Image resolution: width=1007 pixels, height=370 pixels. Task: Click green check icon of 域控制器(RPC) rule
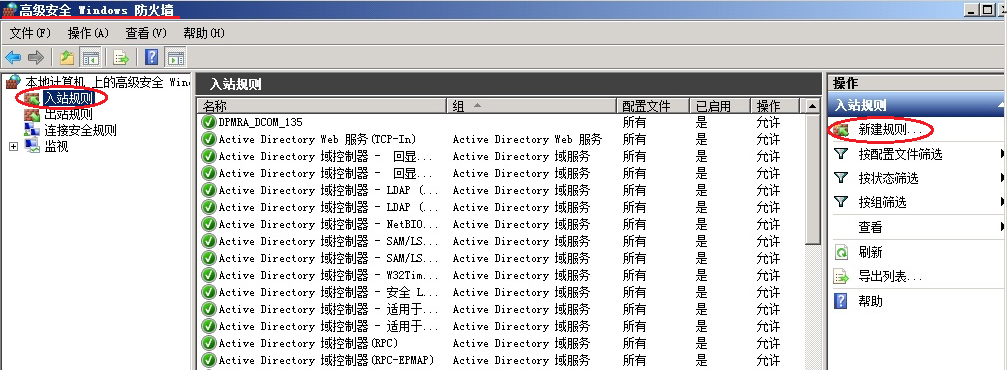pos(208,343)
